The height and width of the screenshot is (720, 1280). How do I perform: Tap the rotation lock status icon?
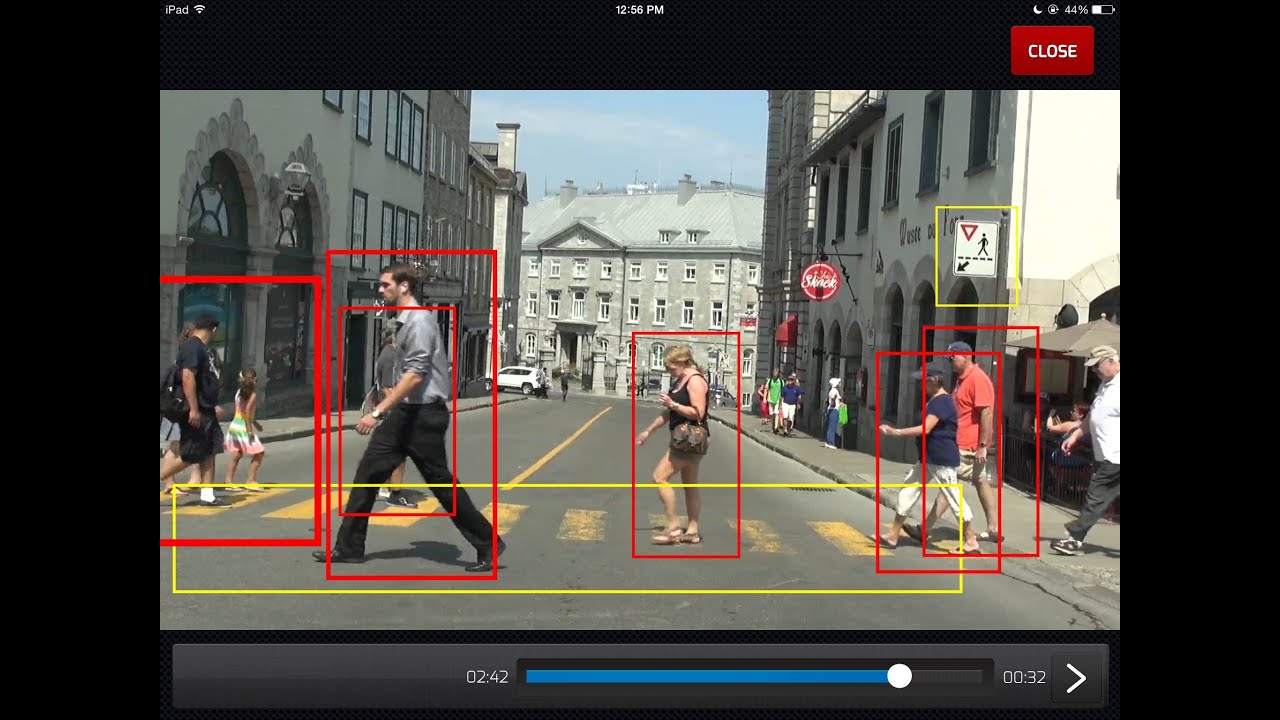coord(1053,9)
